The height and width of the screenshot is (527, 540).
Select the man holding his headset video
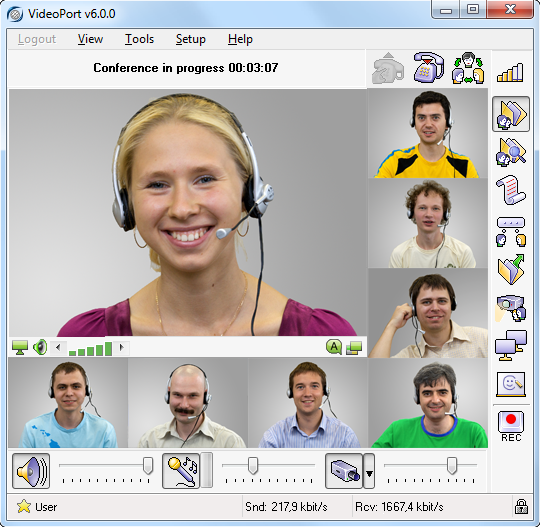point(428,313)
